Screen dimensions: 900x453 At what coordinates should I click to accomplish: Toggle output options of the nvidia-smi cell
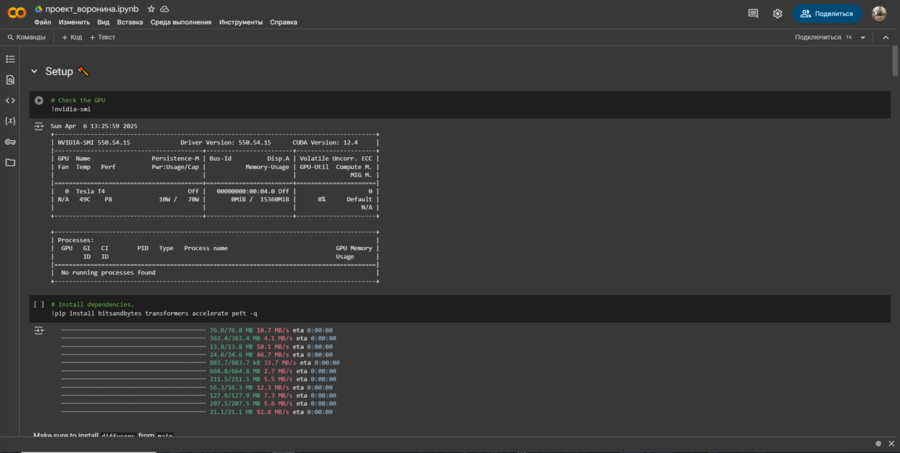tap(39, 127)
